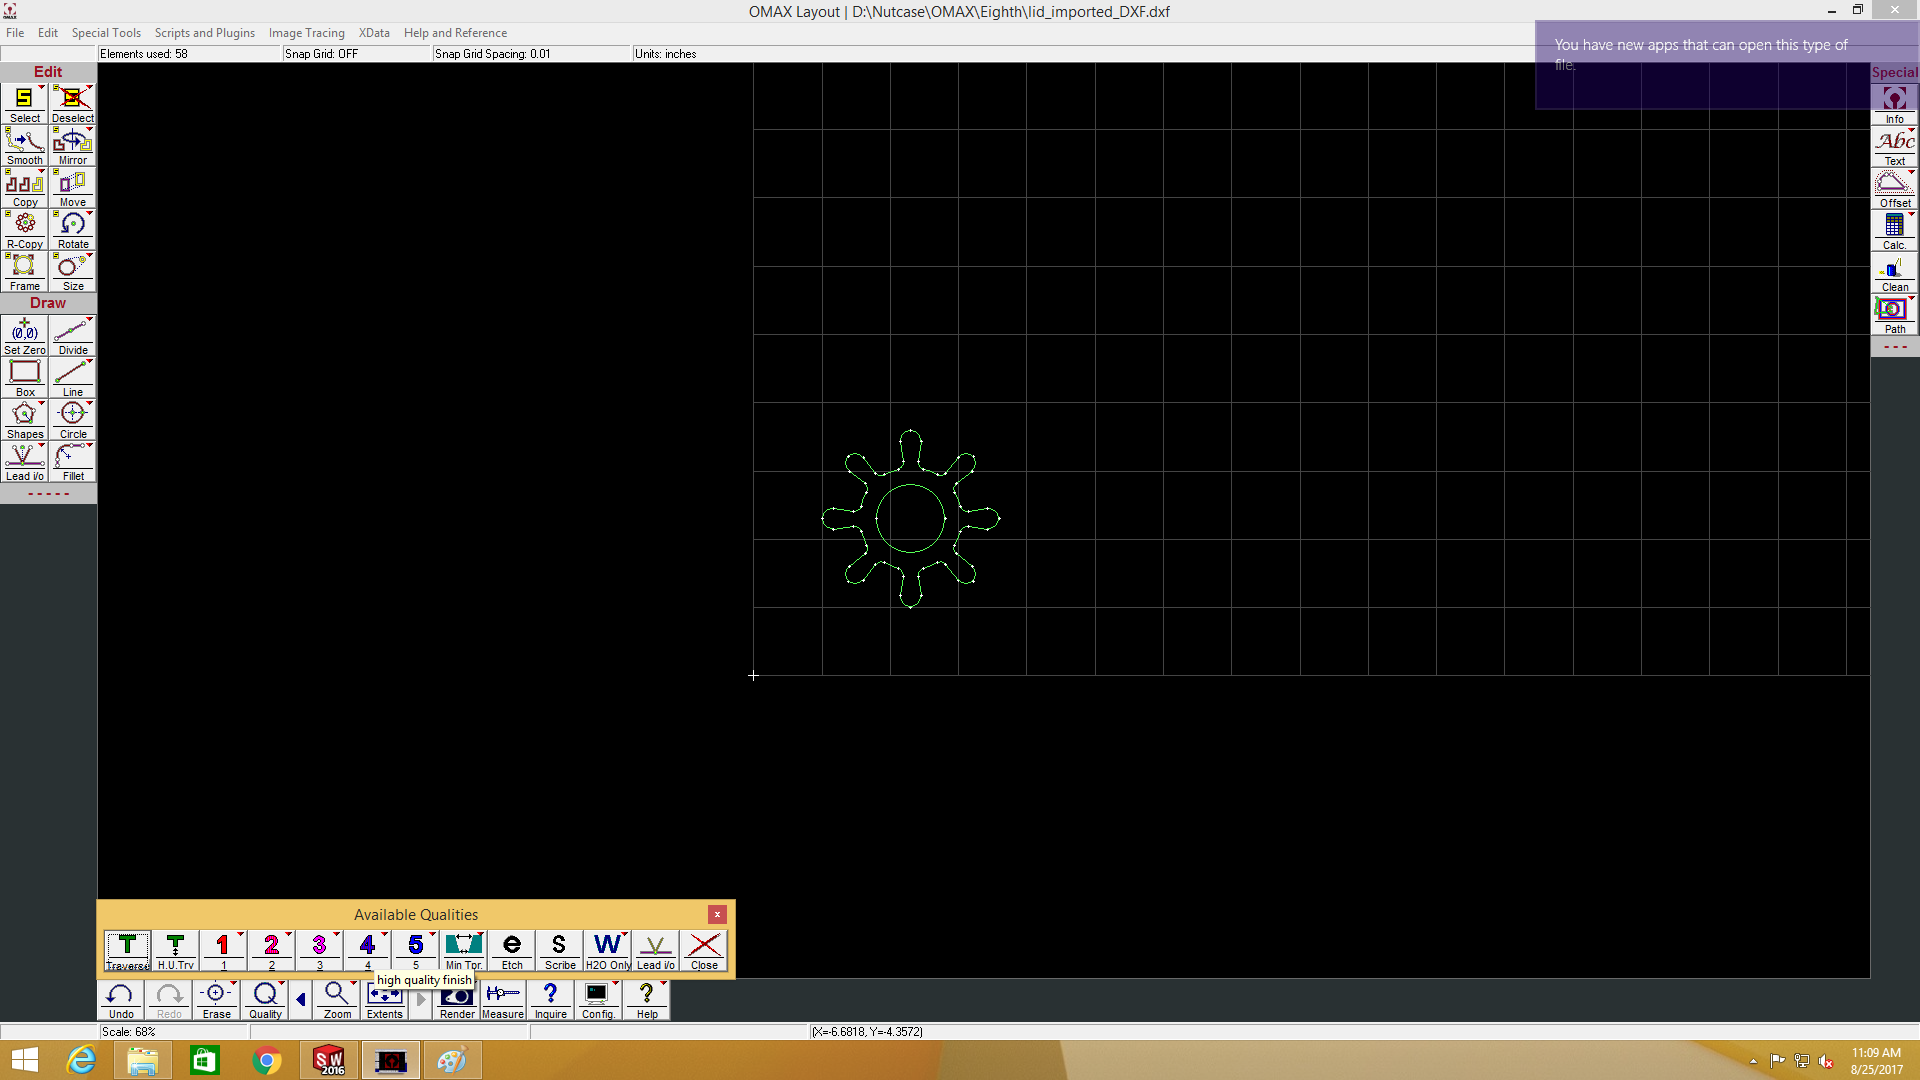Open the Shapes tool
Viewport: 1920px width, 1080px height.
[x=24, y=420]
